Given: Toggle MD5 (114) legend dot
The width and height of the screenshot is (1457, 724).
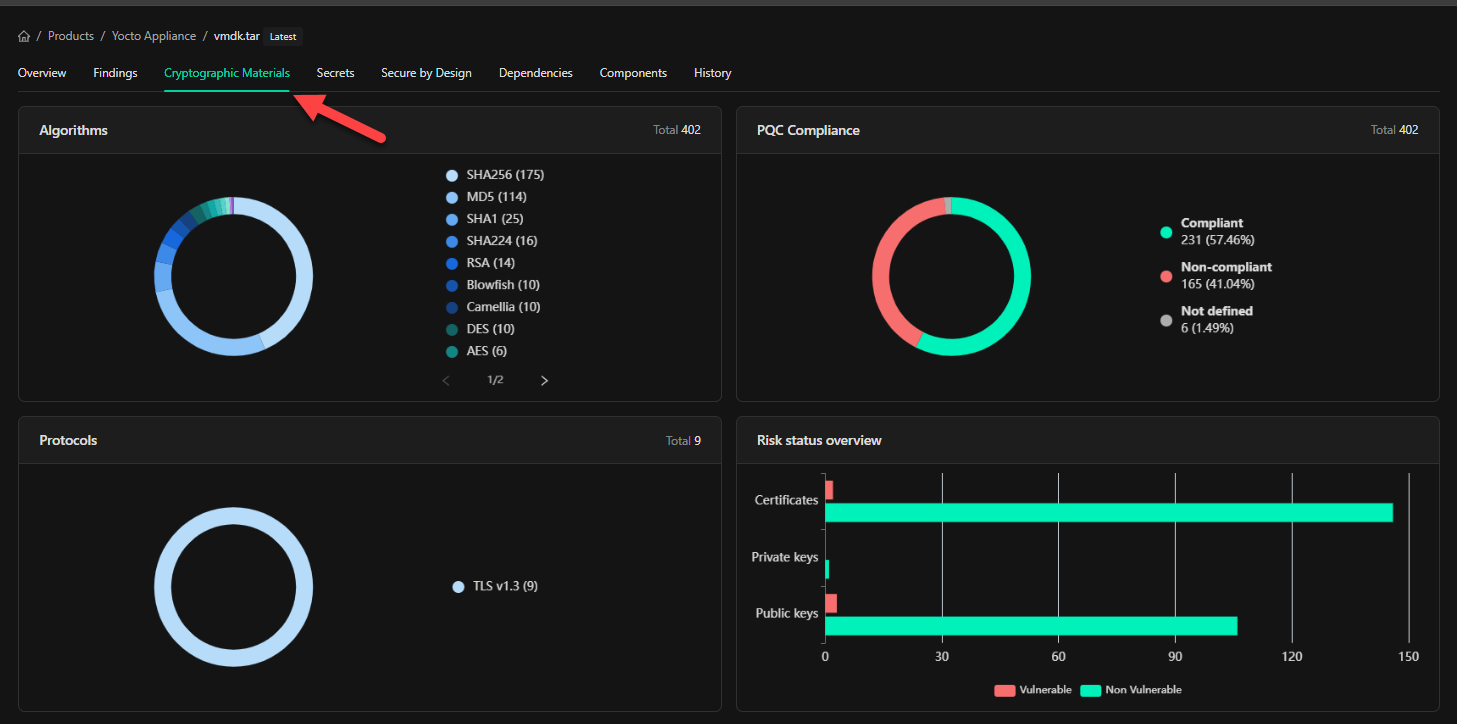Looking at the screenshot, I should pyautogui.click(x=452, y=197).
